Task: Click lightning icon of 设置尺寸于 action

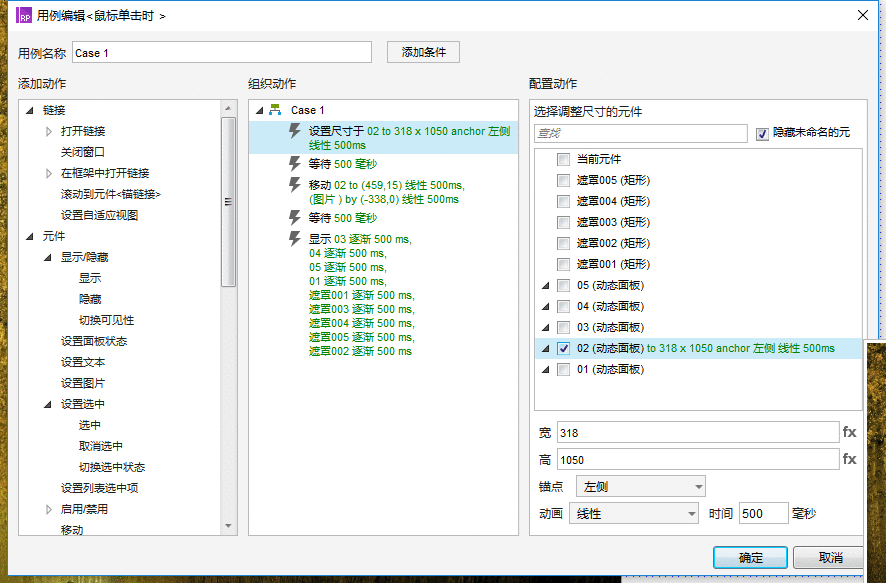Action: click(294, 131)
